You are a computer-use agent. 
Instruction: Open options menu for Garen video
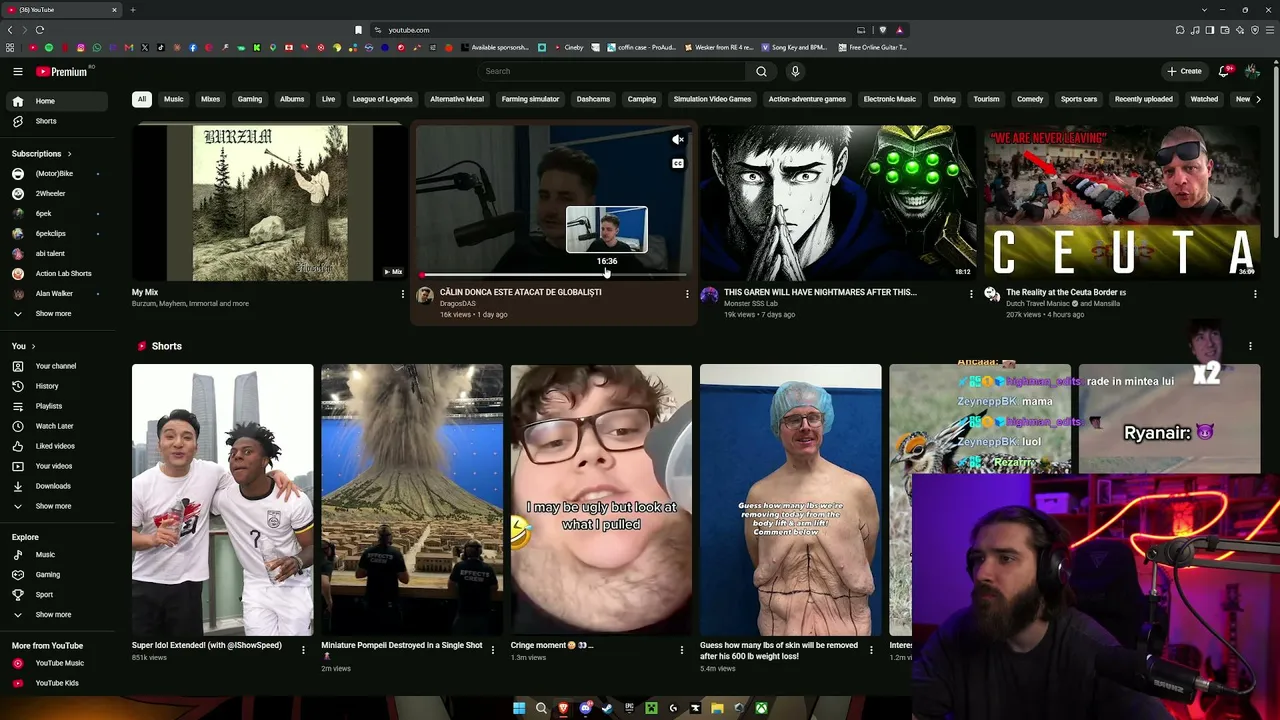(x=971, y=294)
